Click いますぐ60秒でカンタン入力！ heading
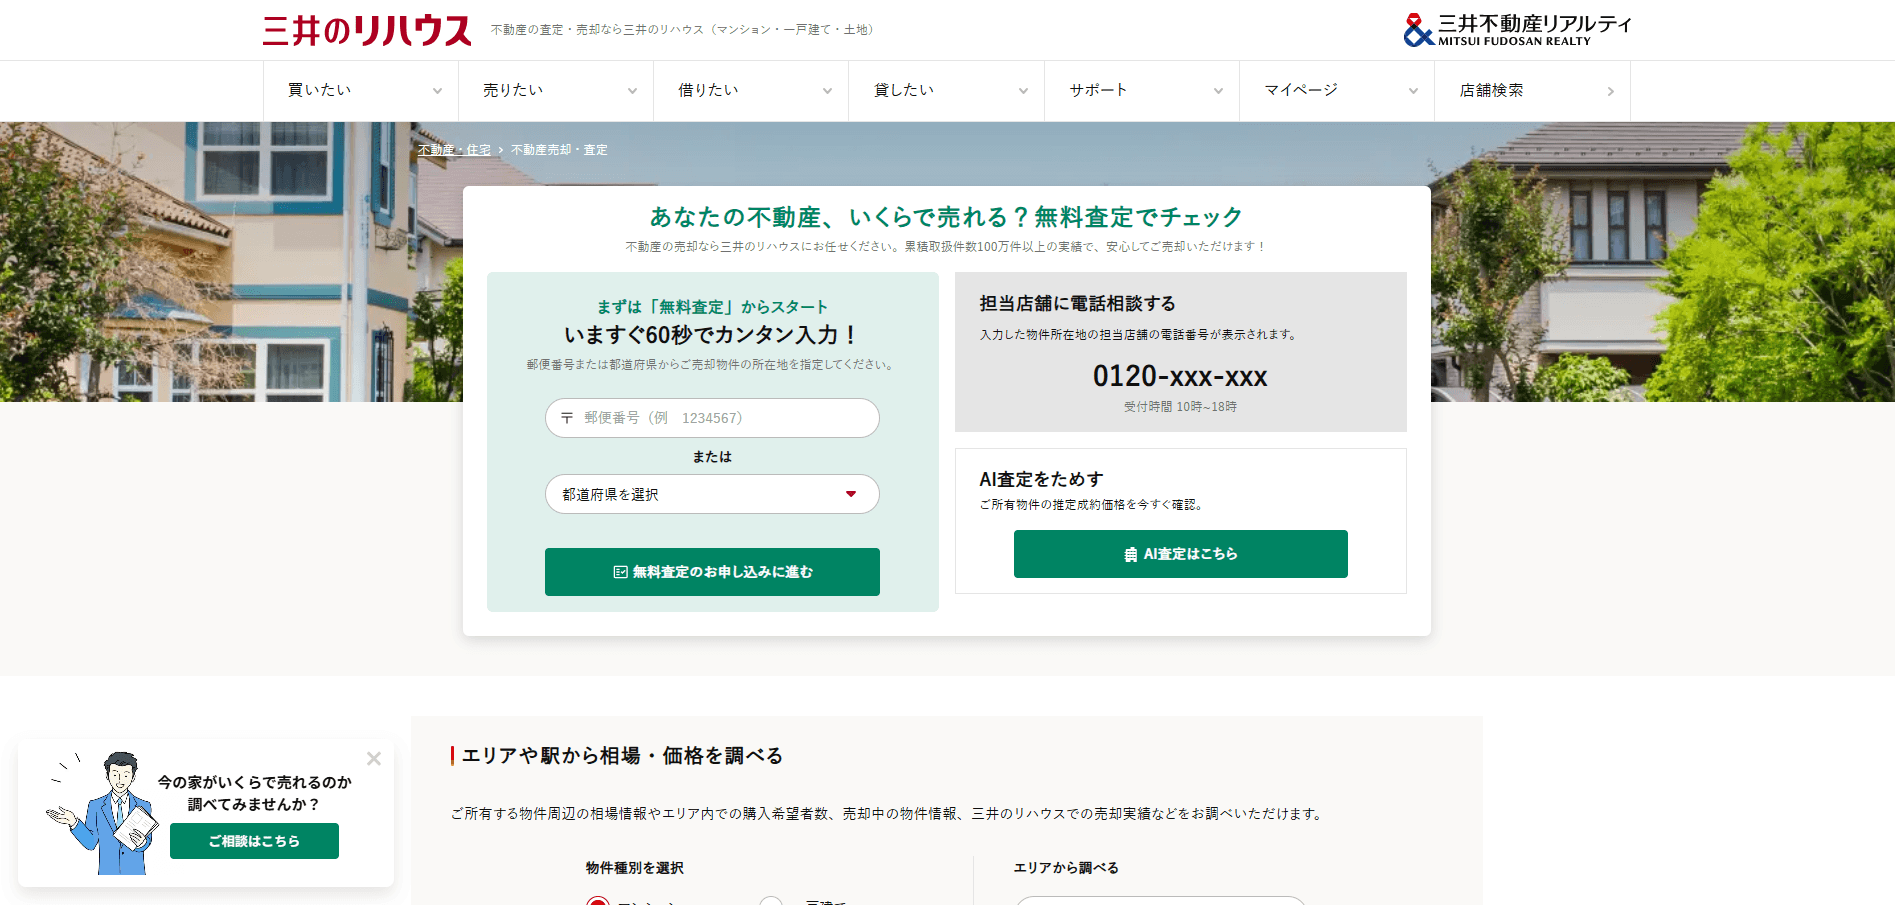1895x905 pixels. [712, 335]
